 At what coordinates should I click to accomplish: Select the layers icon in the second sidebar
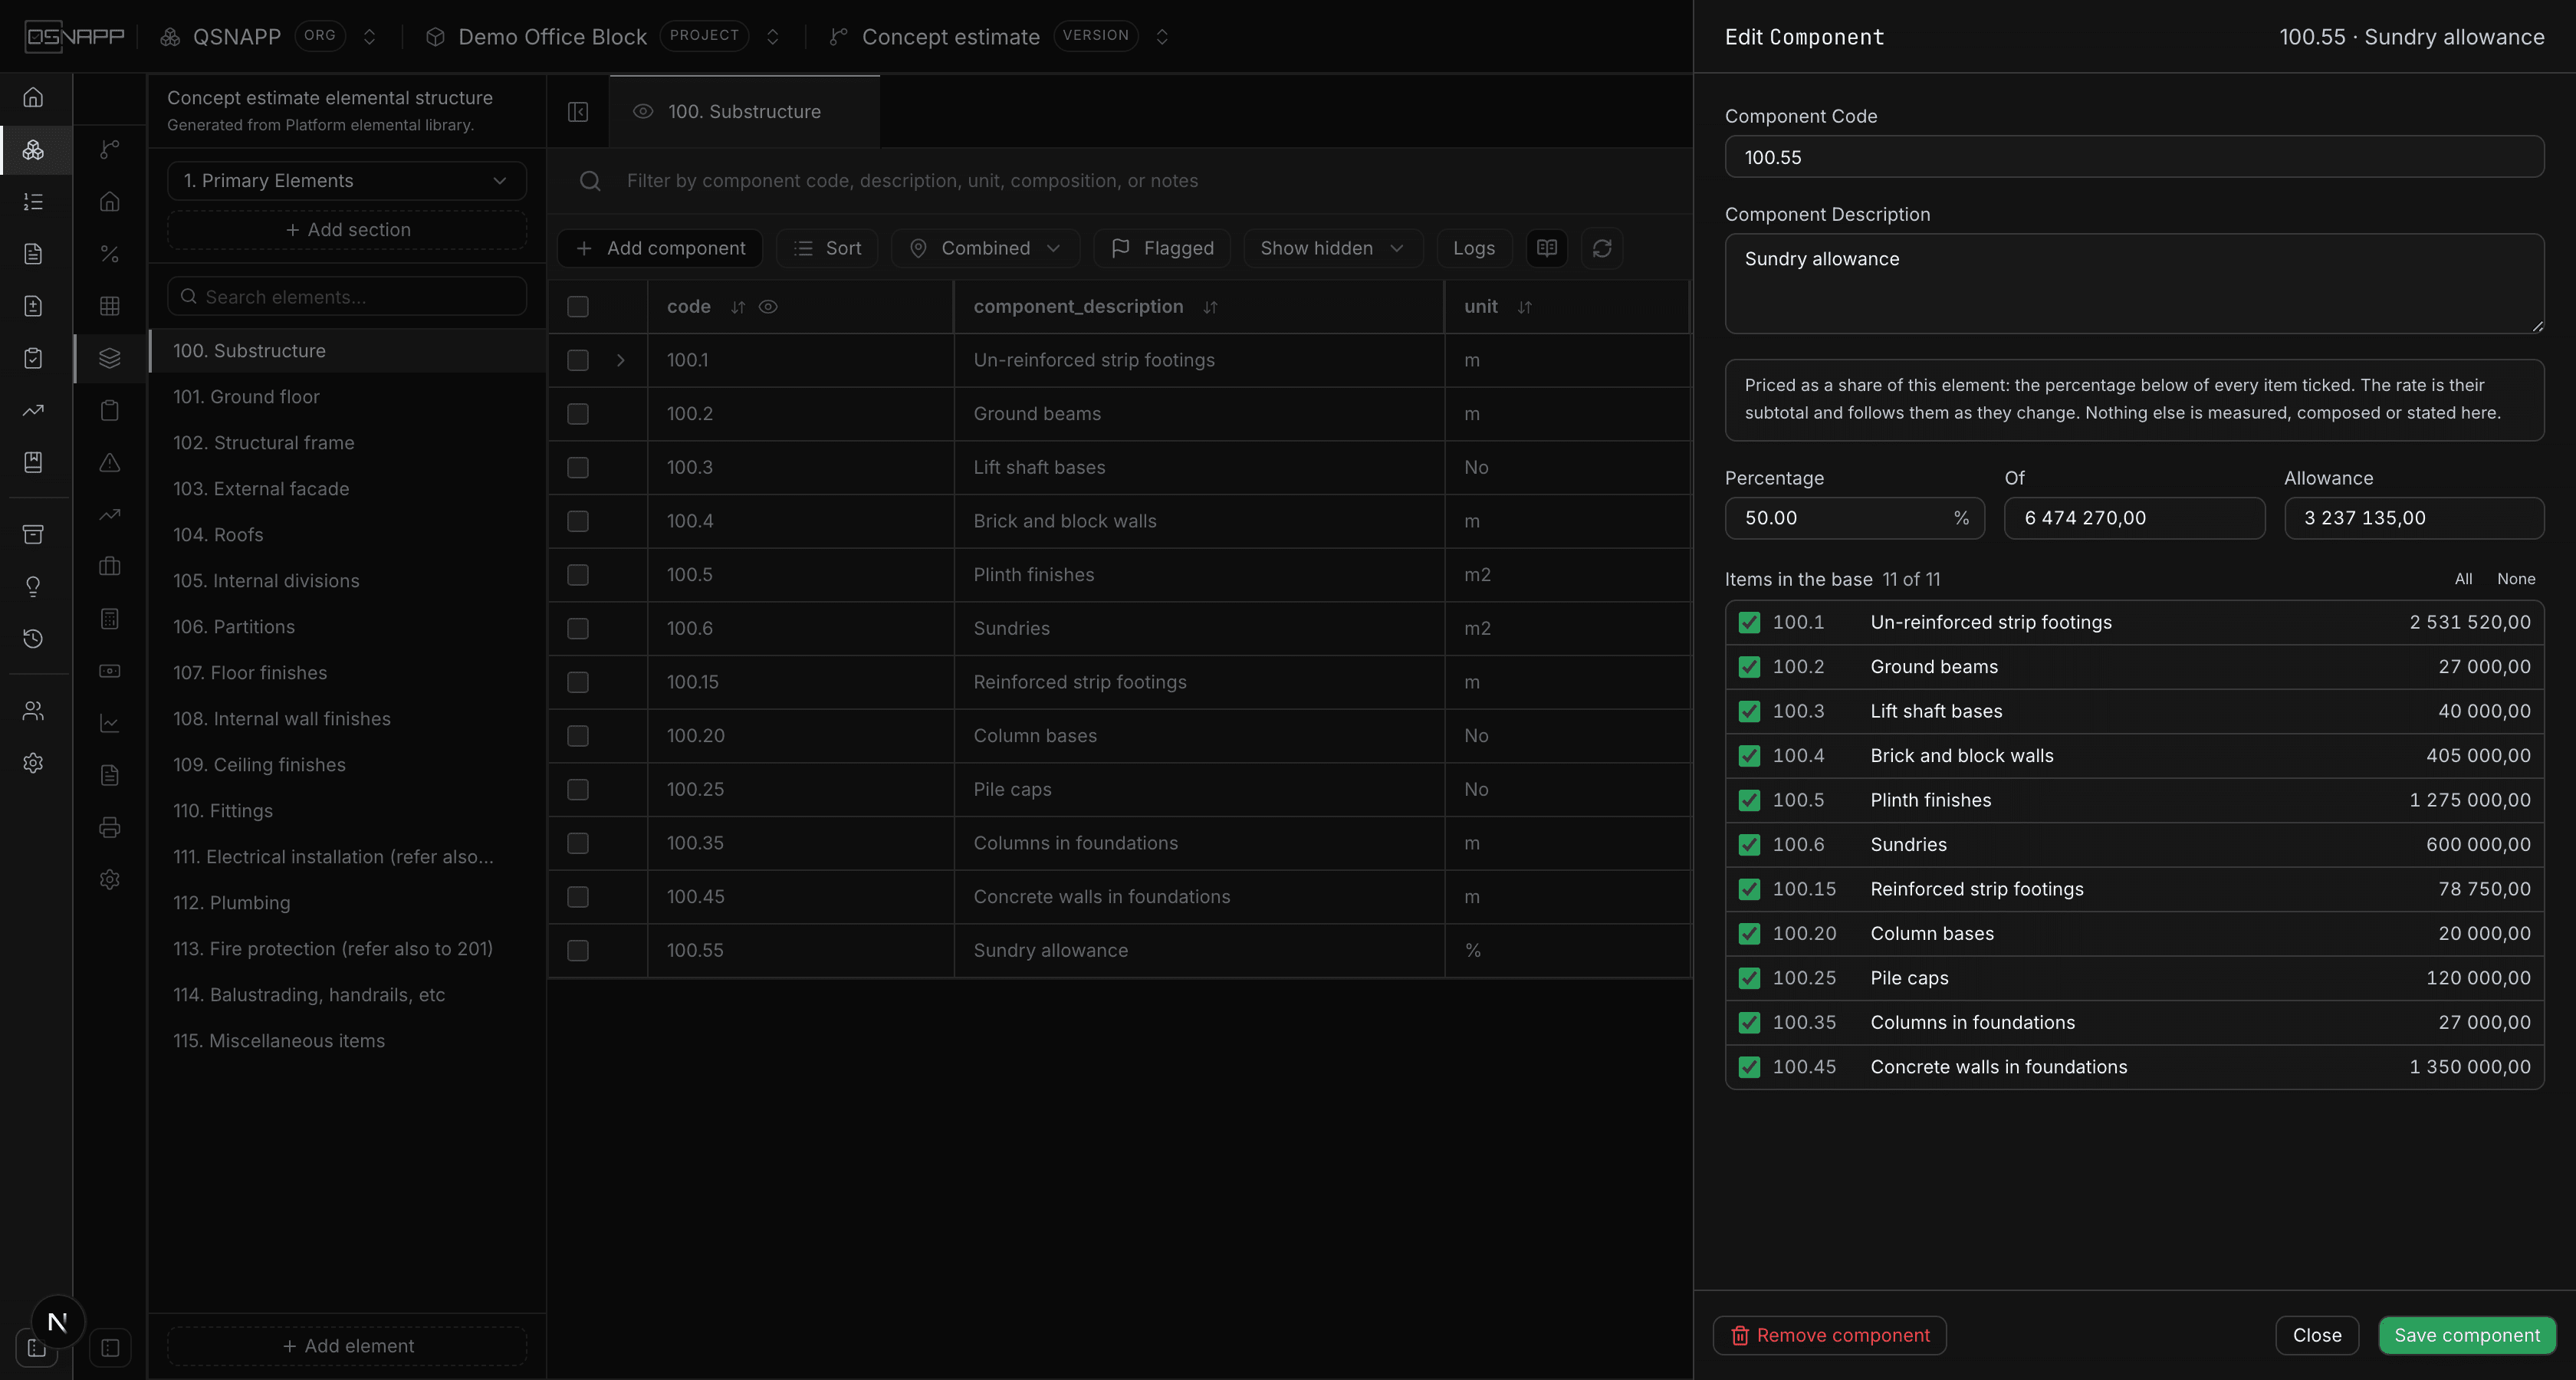pyautogui.click(x=110, y=357)
